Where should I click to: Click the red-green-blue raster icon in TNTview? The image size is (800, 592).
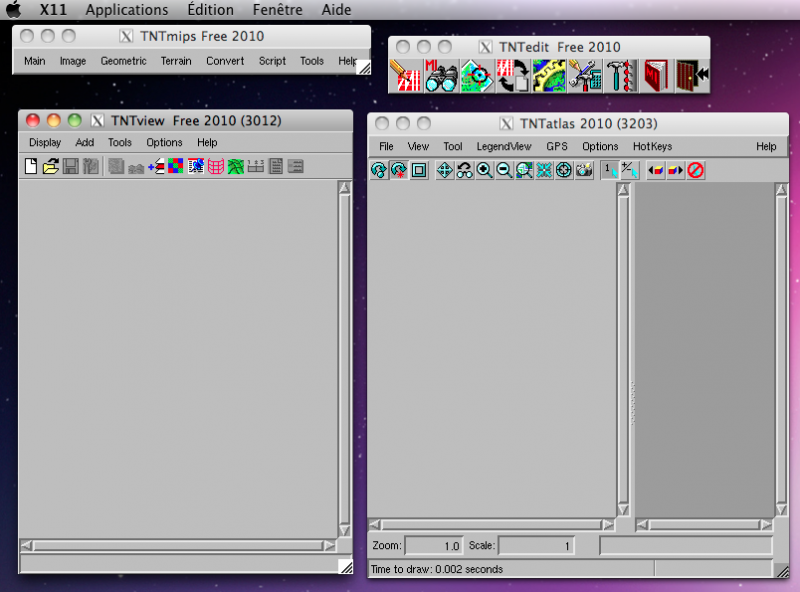click(175, 167)
